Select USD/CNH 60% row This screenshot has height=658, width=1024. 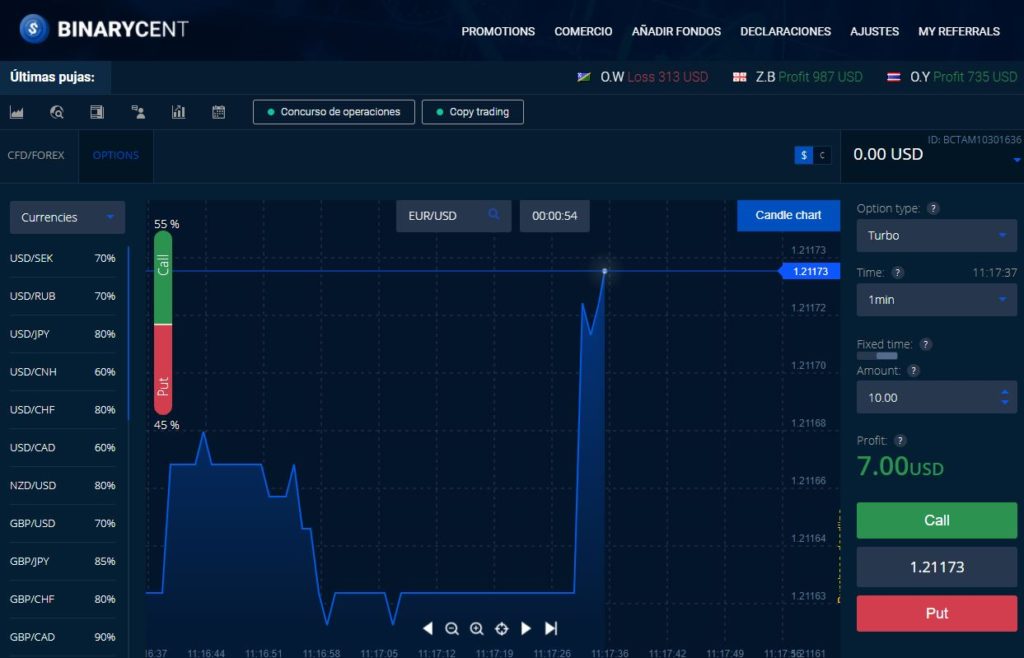(x=63, y=372)
